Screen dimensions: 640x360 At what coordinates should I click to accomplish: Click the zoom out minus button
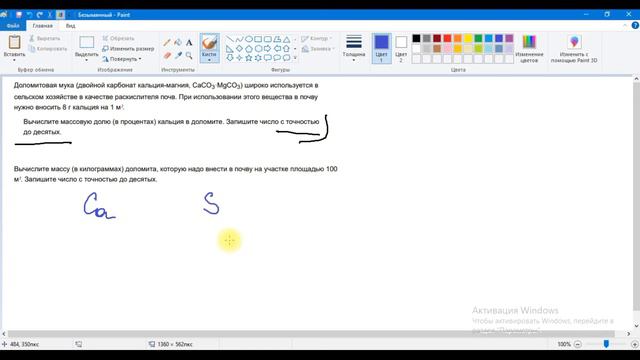coord(578,344)
